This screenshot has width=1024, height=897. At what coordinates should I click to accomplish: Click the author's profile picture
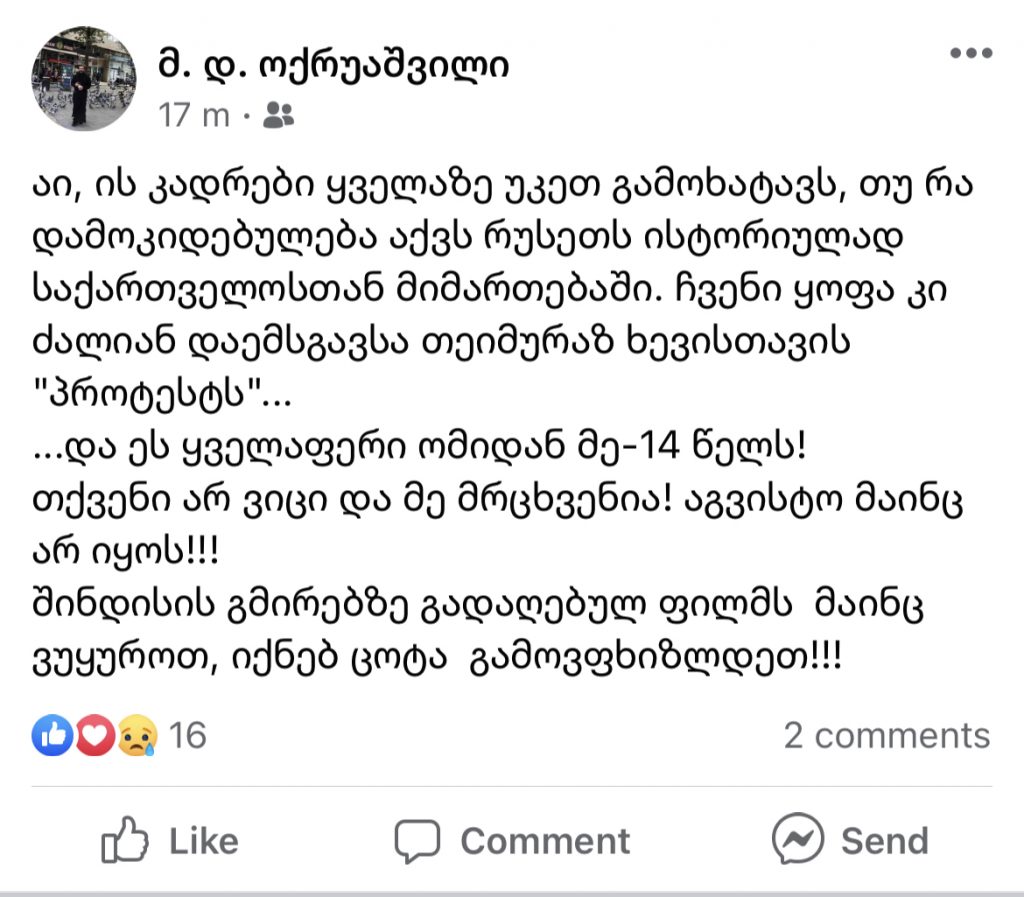point(84,79)
